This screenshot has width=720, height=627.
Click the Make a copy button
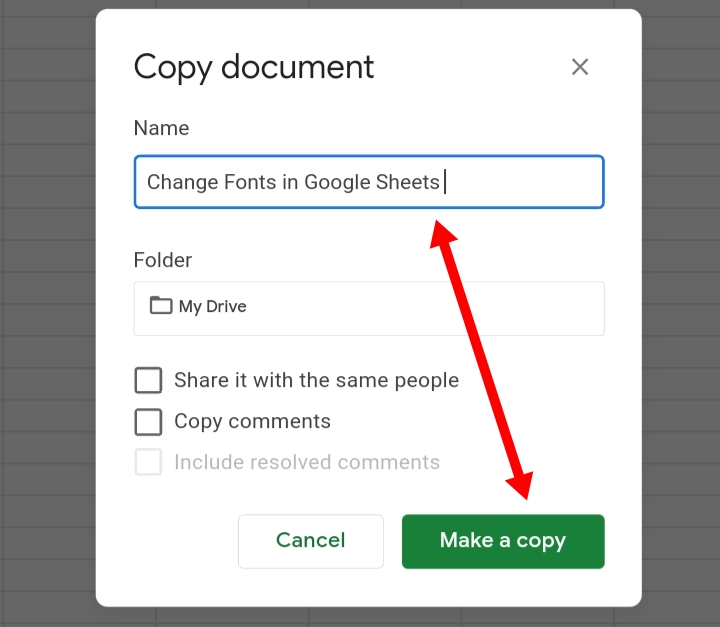pos(503,541)
